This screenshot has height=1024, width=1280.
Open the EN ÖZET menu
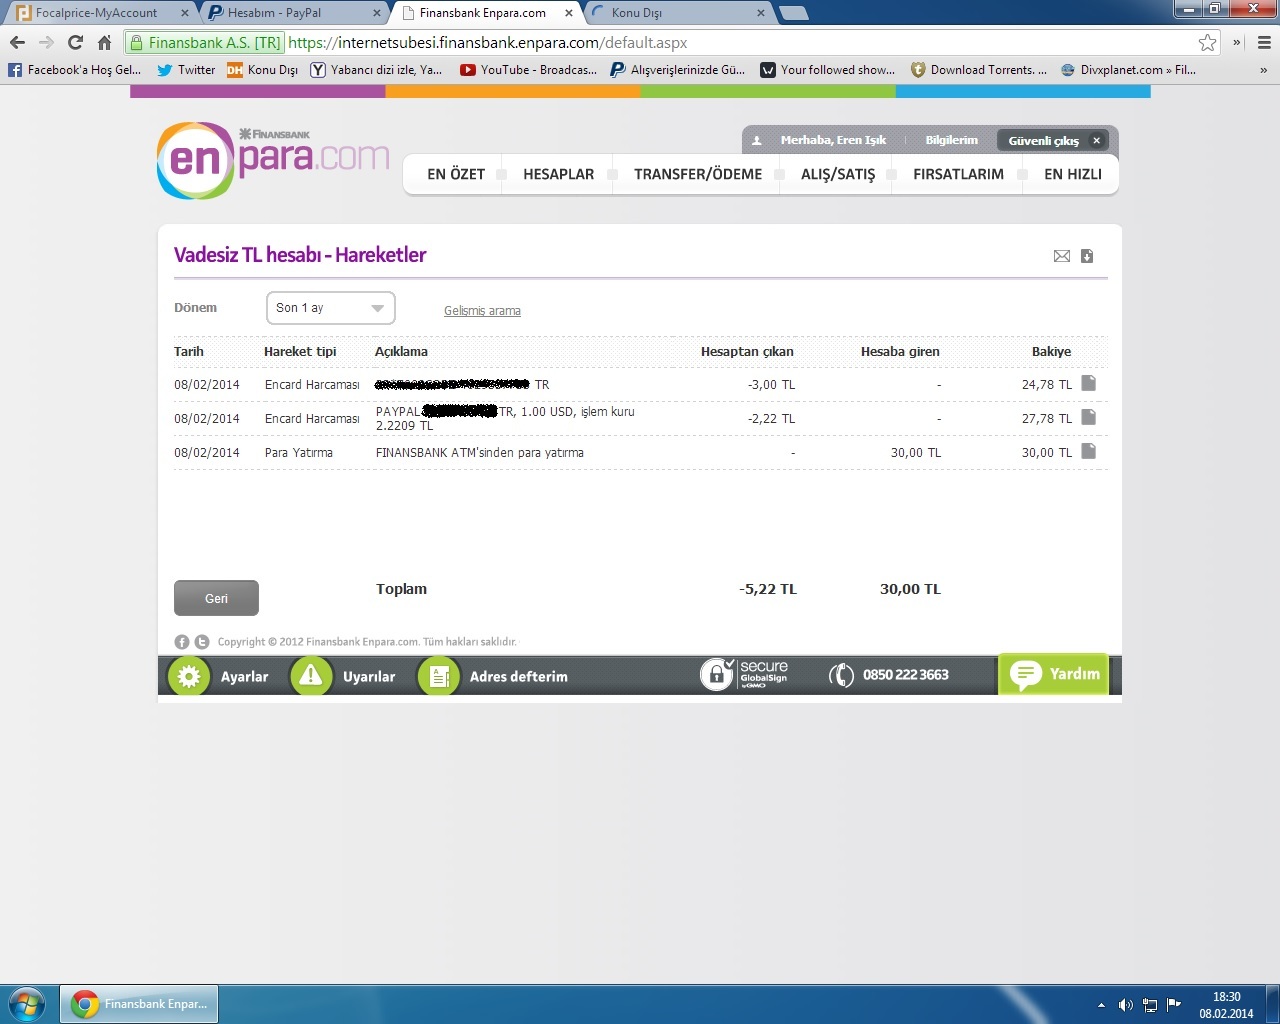[456, 174]
